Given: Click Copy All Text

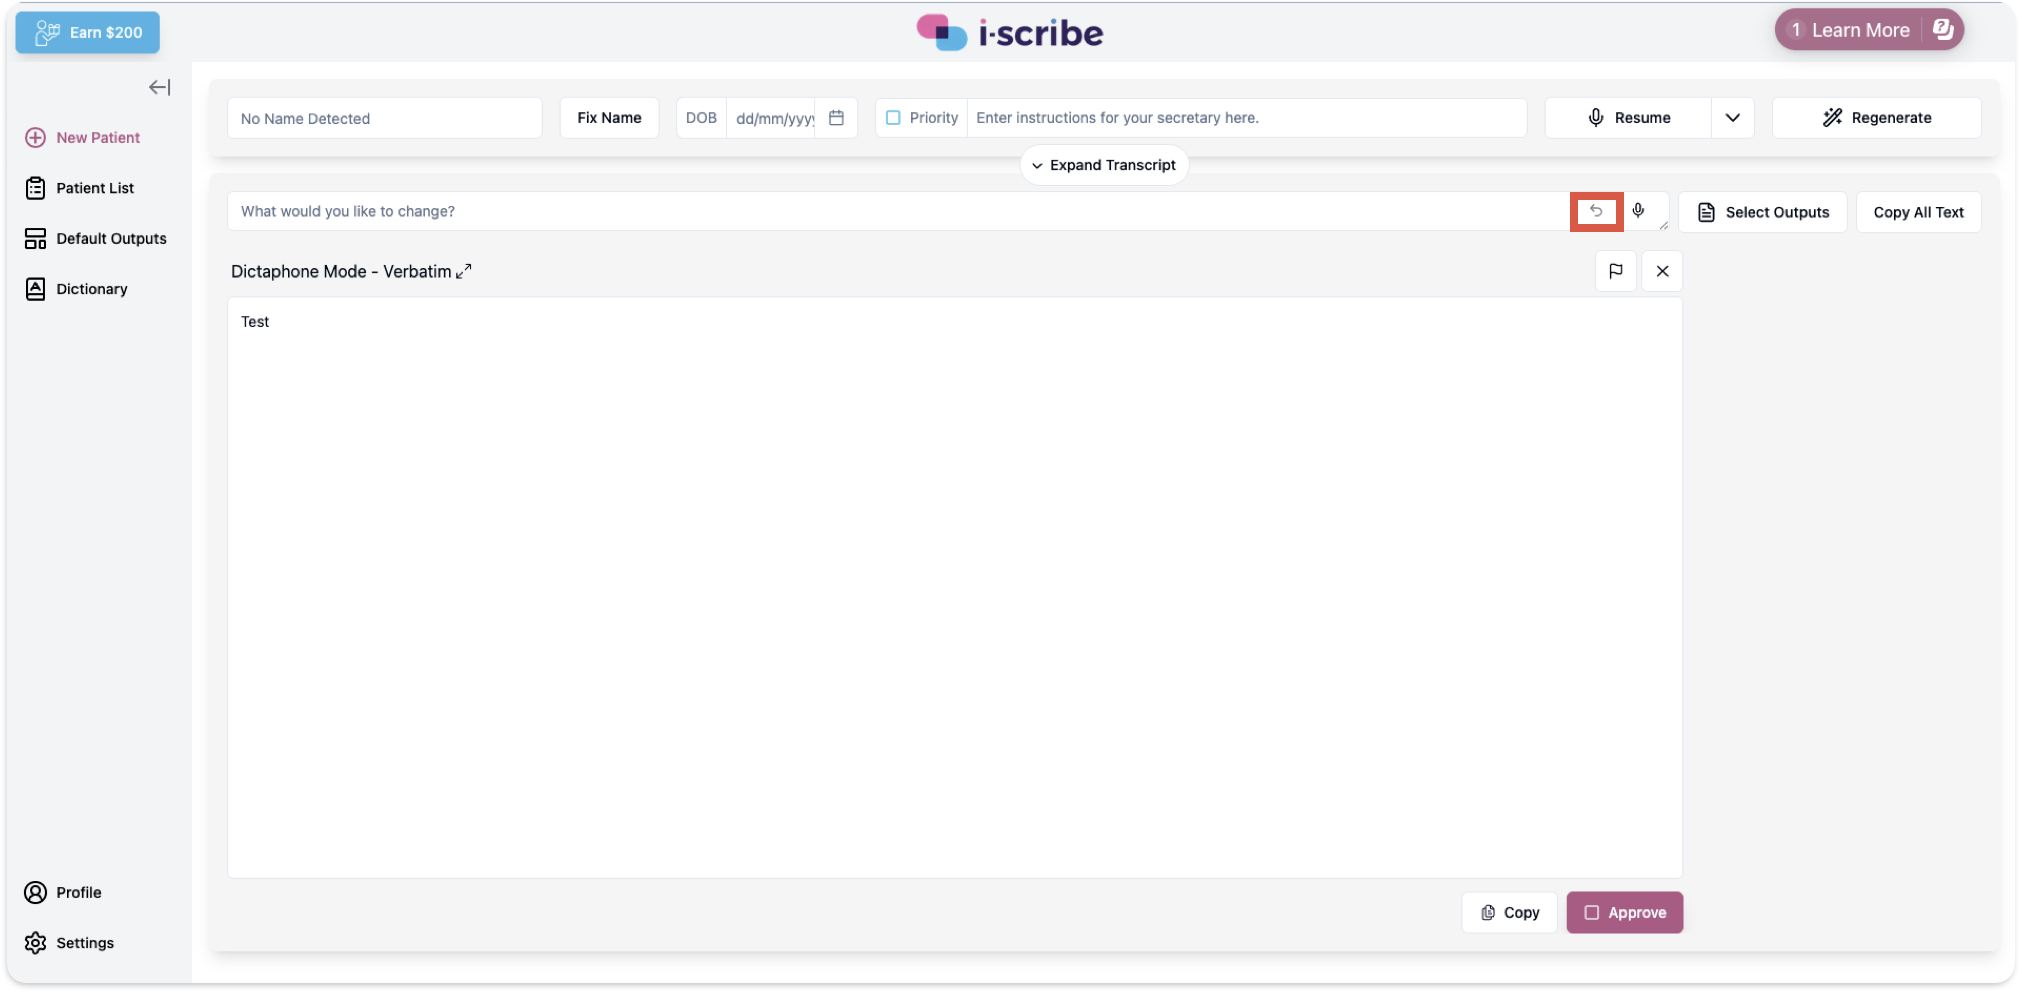Looking at the screenshot, I should tap(1918, 212).
